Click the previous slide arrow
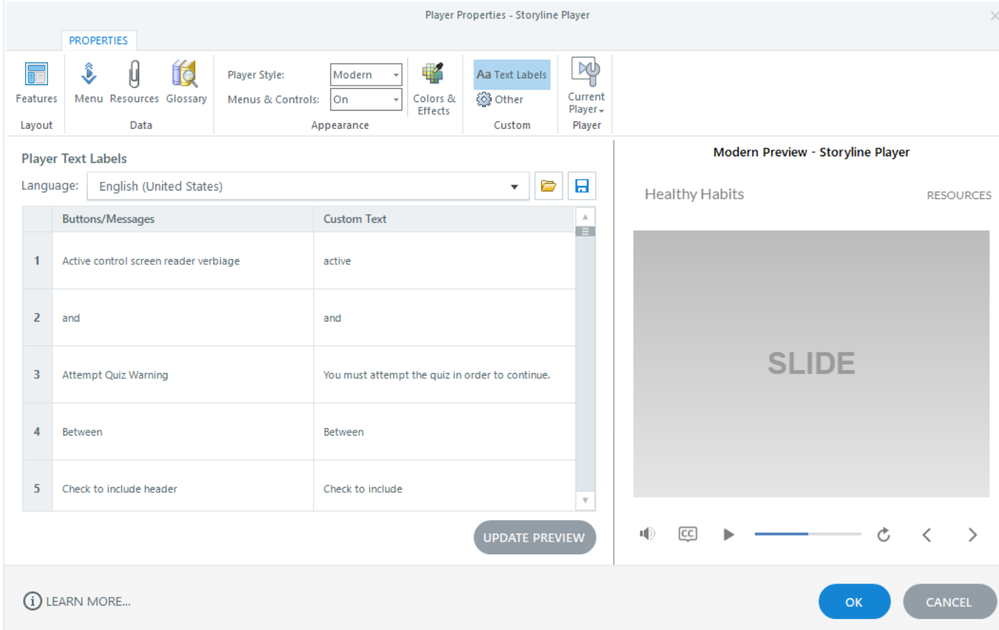This screenshot has width=999, height=630. click(x=927, y=535)
